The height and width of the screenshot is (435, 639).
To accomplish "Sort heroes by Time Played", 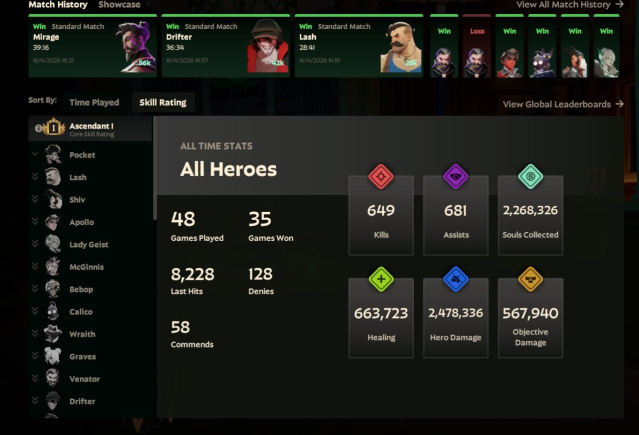I will [94, 102].
